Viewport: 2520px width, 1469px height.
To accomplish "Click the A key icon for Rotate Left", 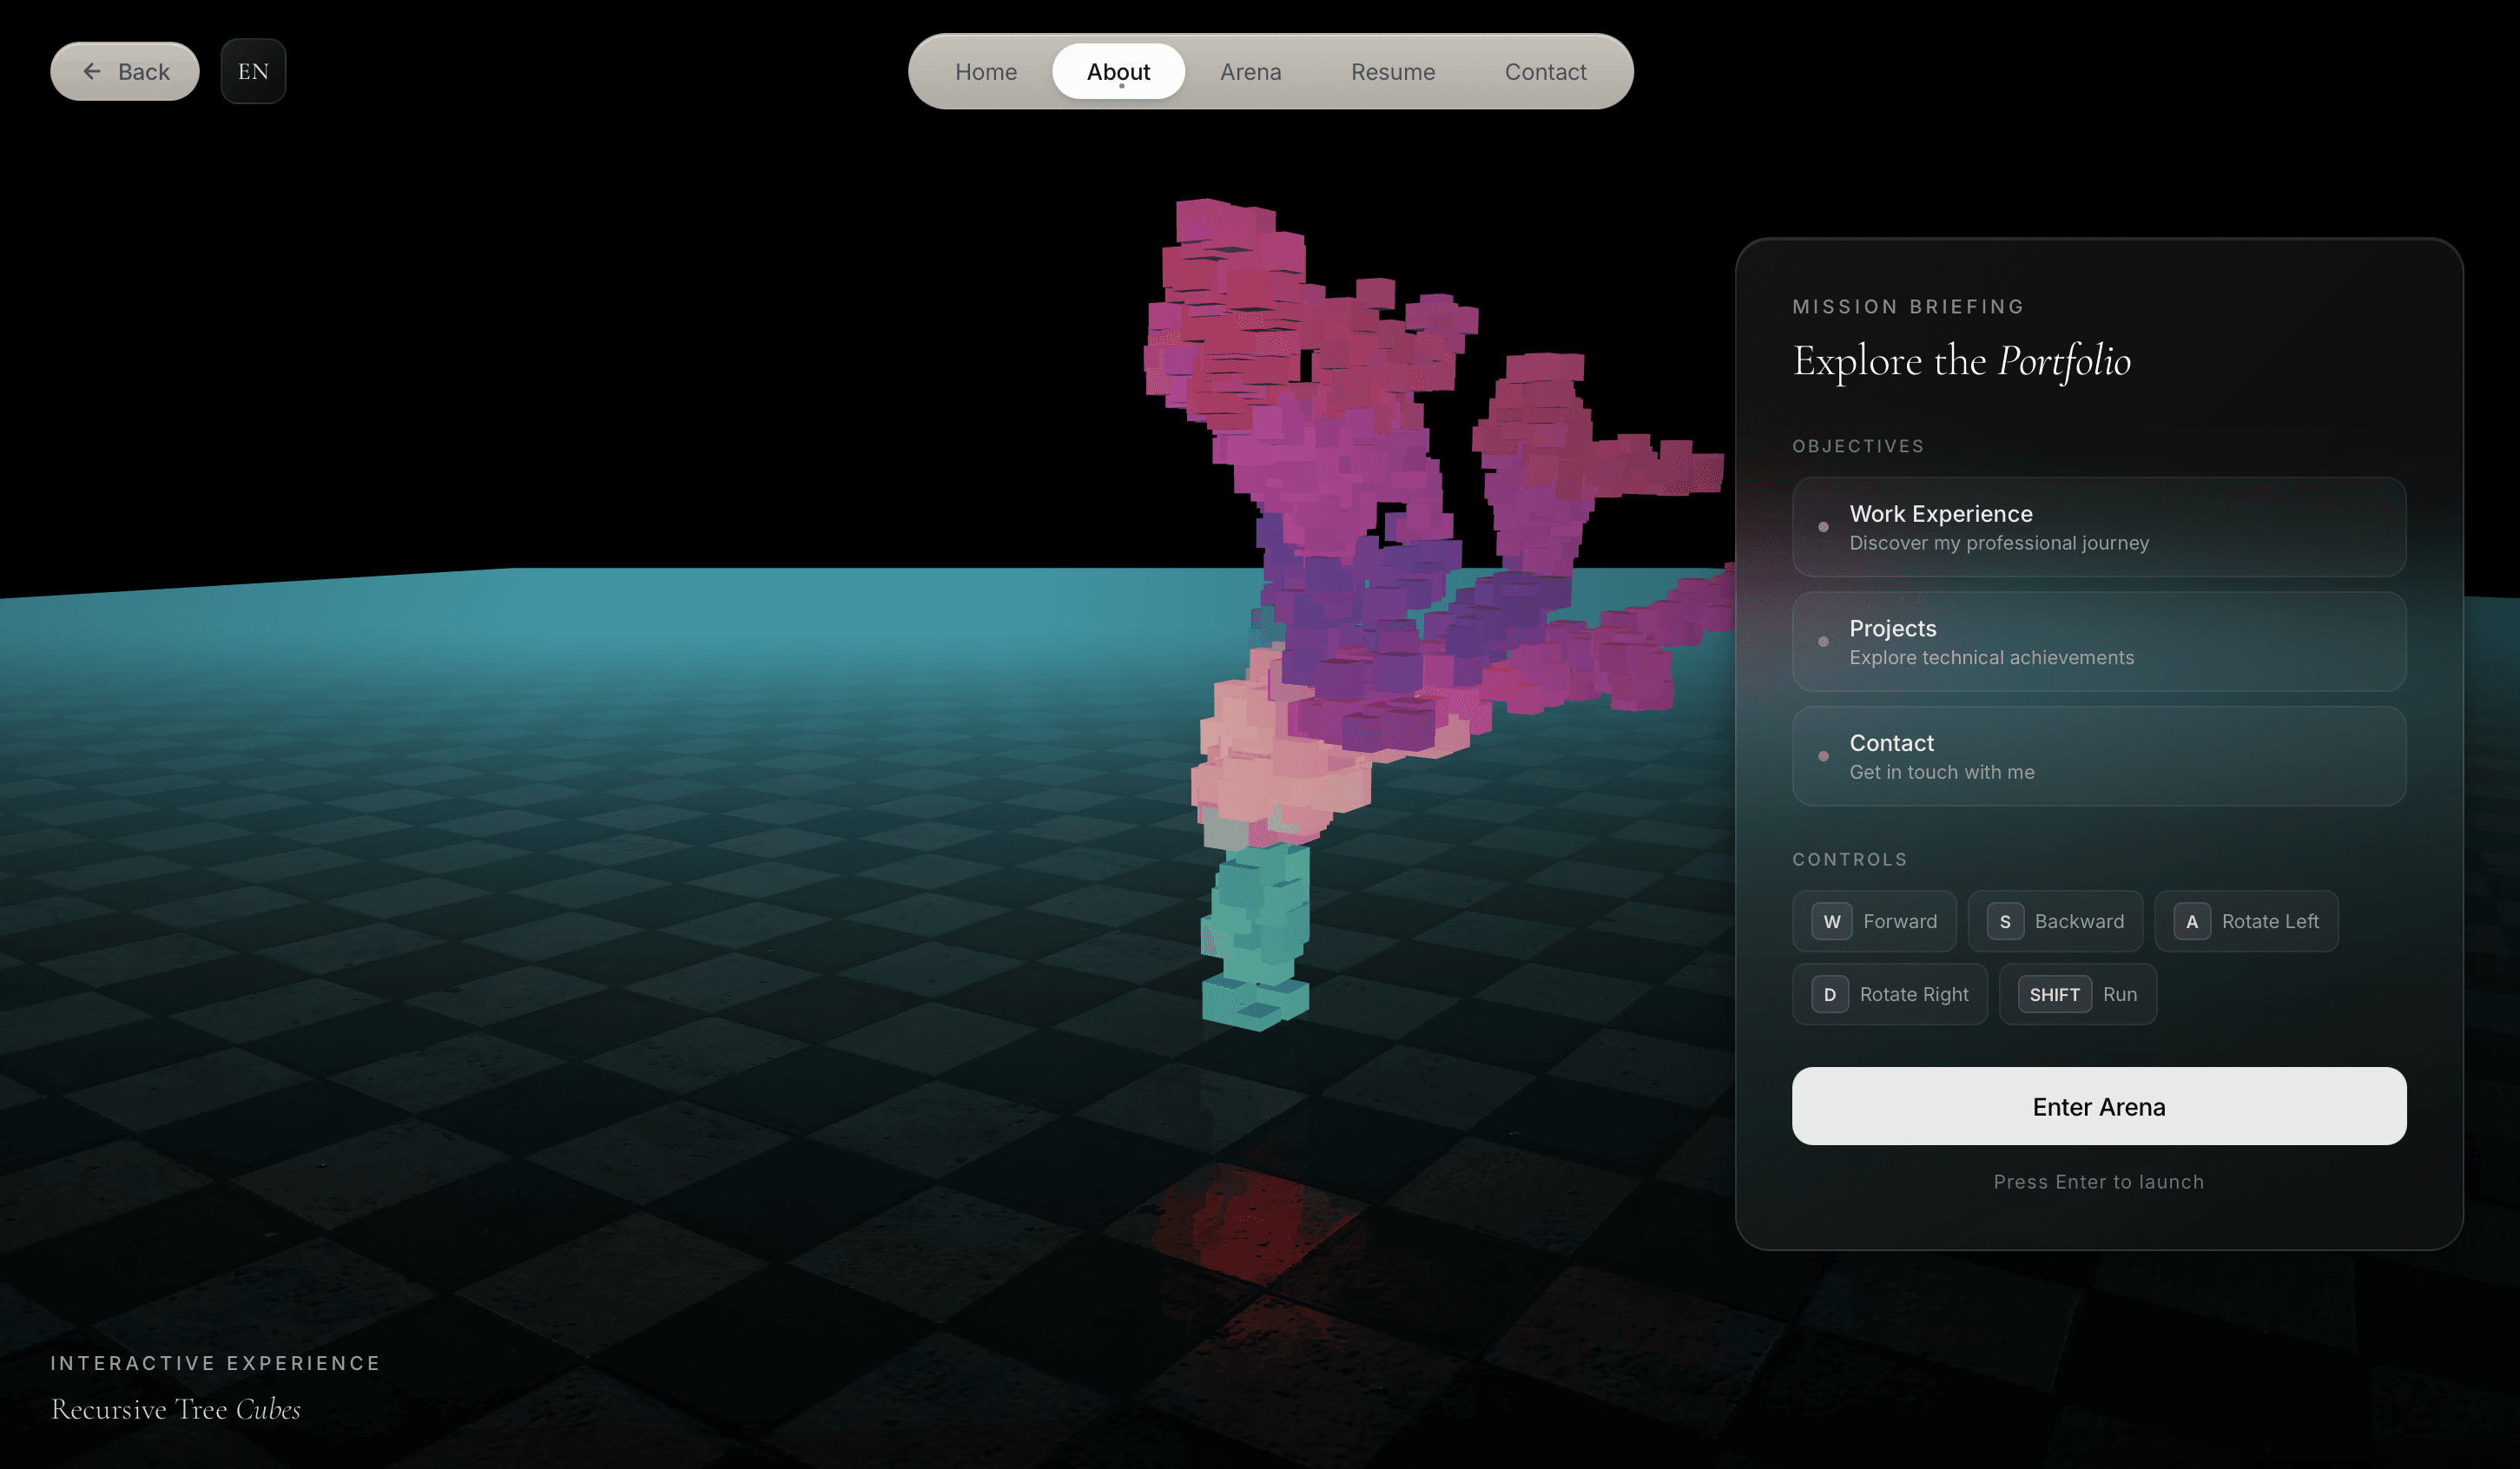I will click(2191, 921).
